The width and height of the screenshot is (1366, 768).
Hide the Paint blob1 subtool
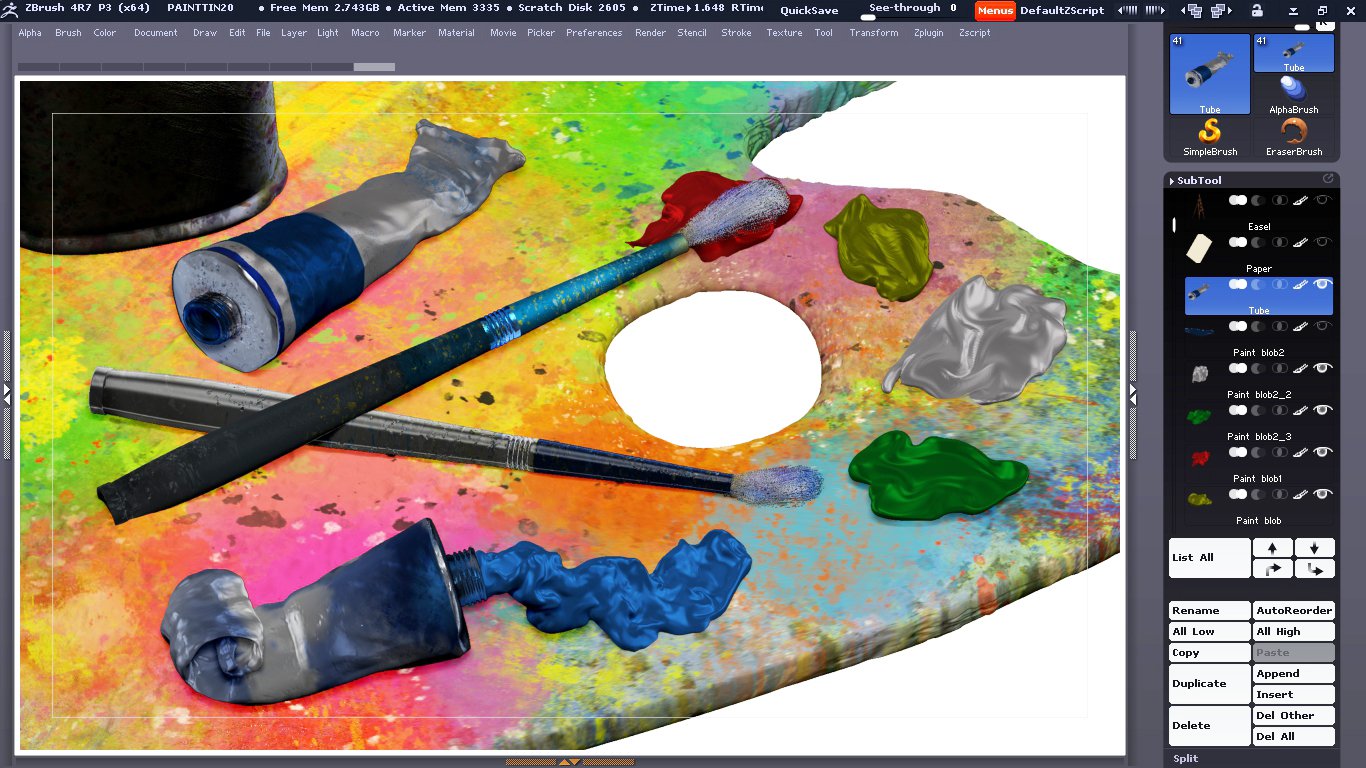point(1323,452)
